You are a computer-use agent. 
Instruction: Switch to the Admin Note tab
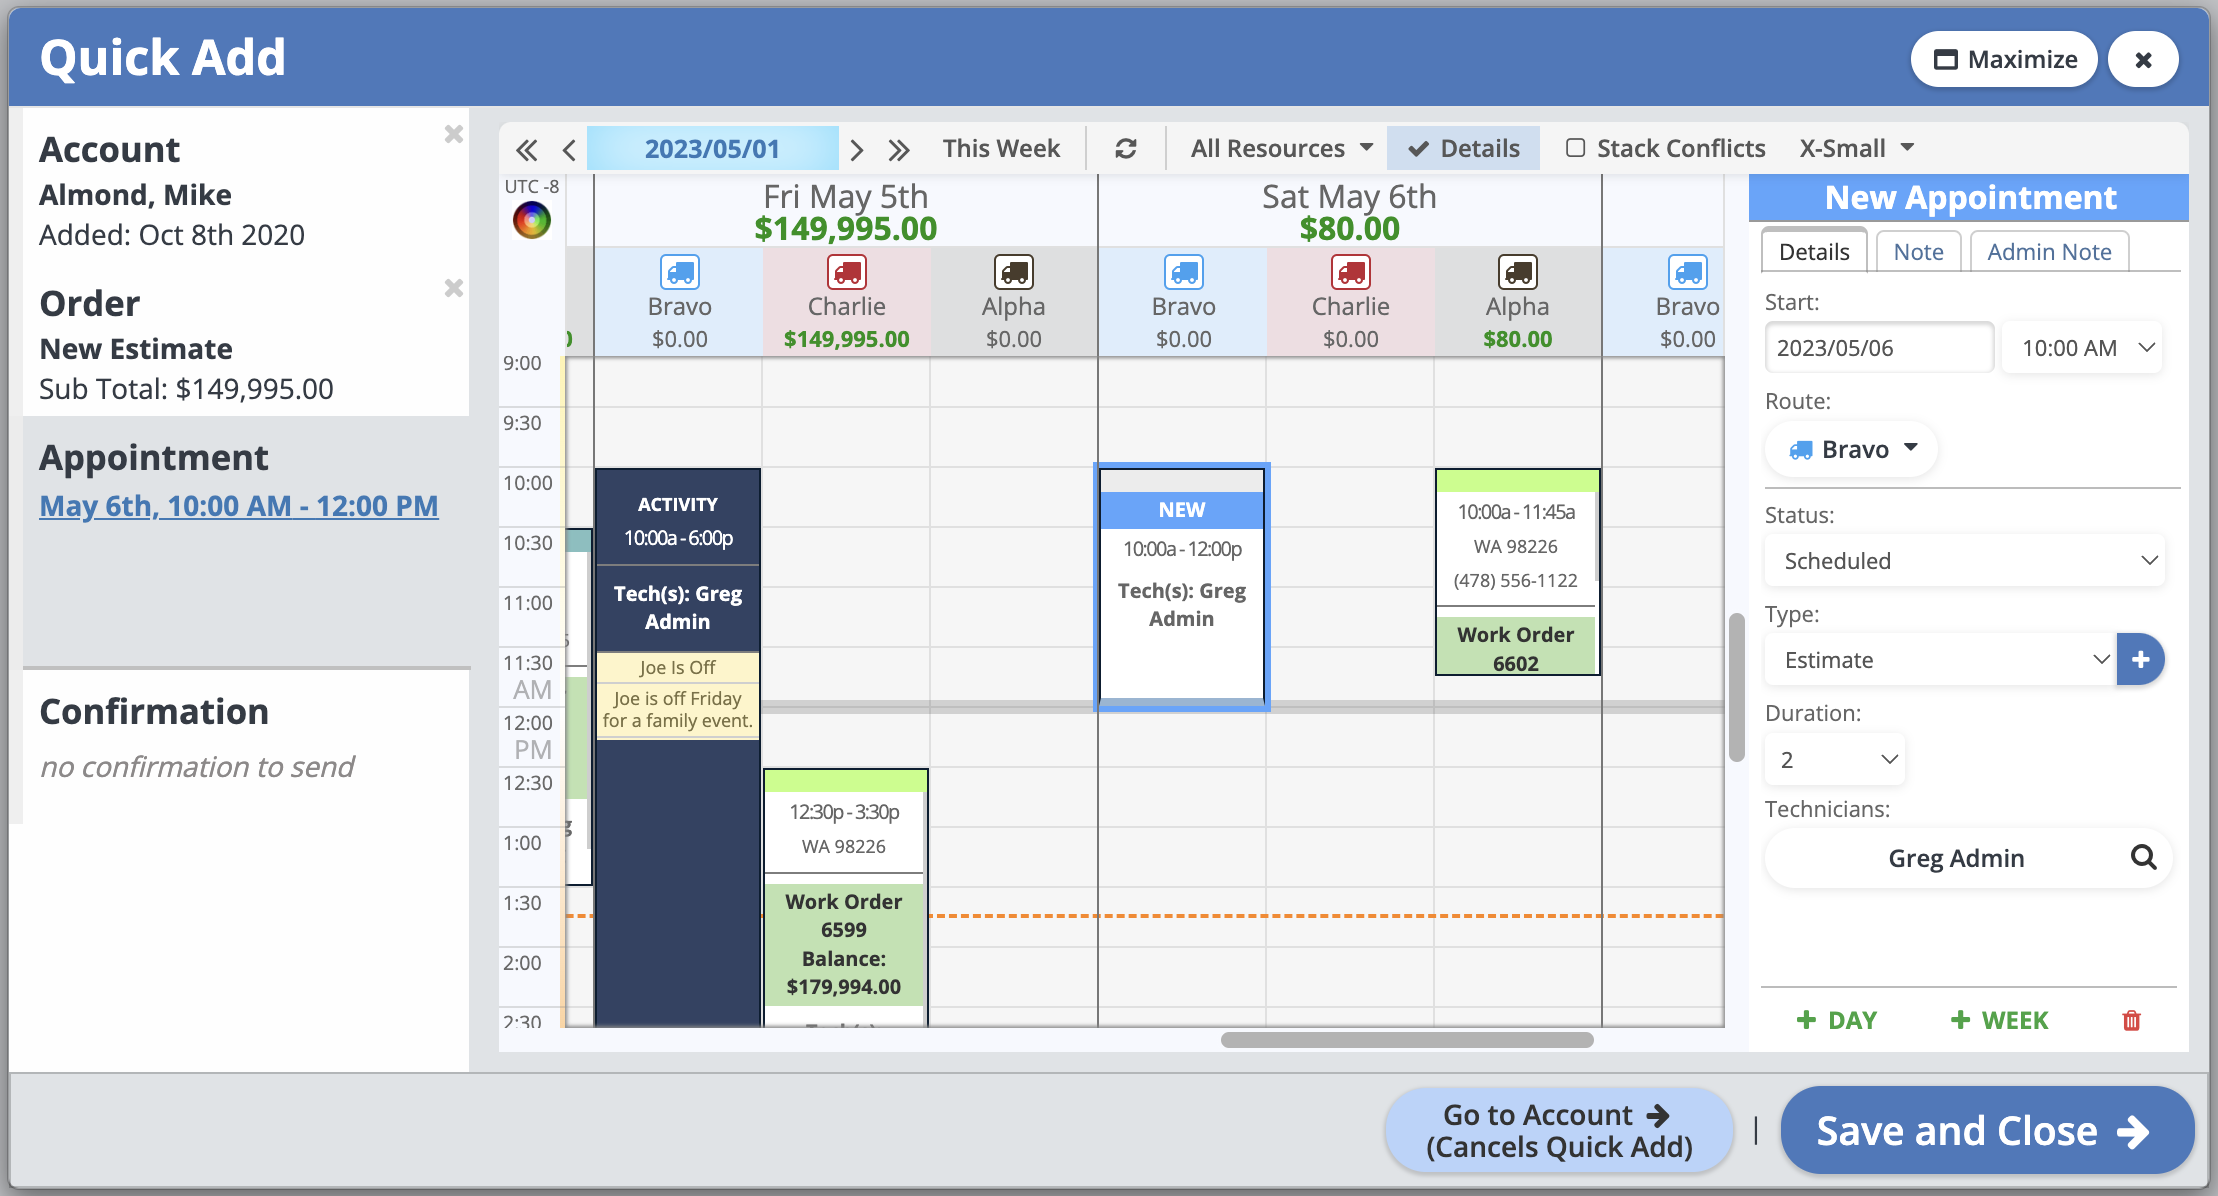[x=2048, y=252]
